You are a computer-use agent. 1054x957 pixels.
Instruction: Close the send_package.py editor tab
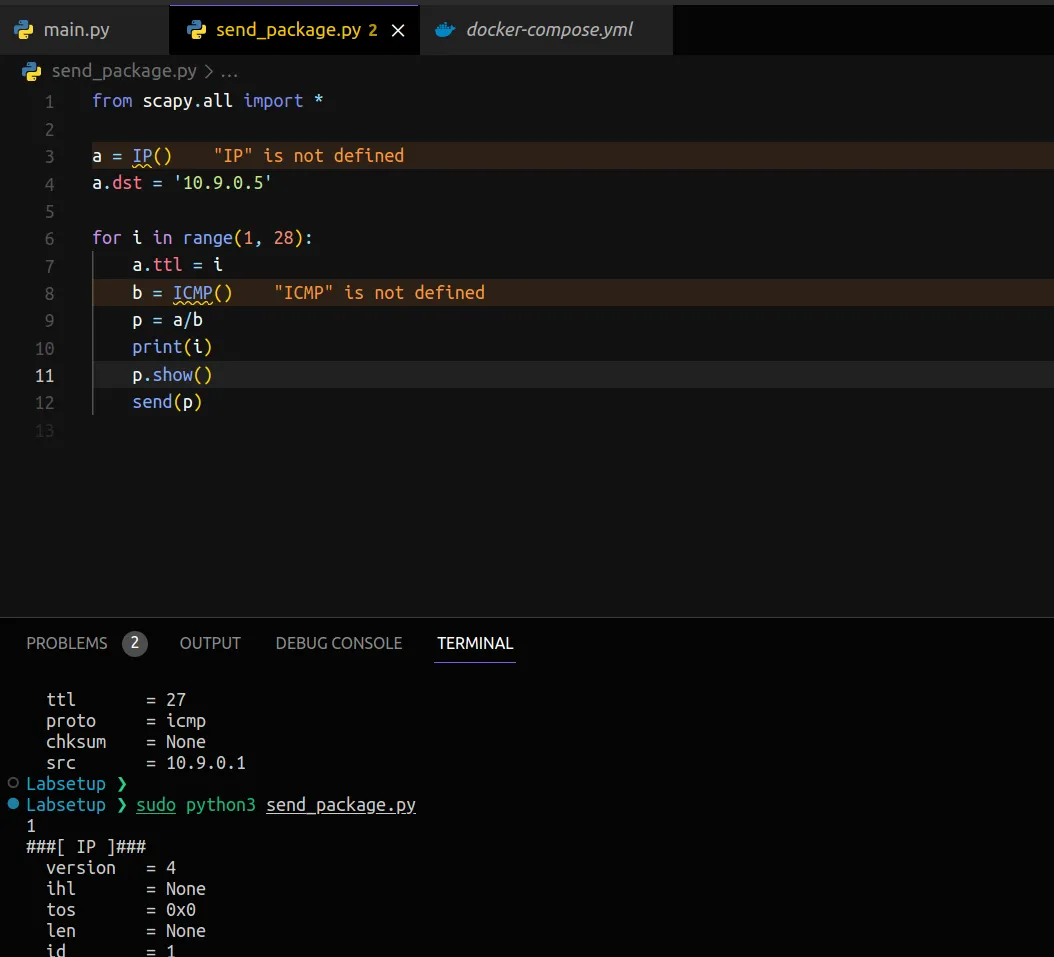[398, 31]
